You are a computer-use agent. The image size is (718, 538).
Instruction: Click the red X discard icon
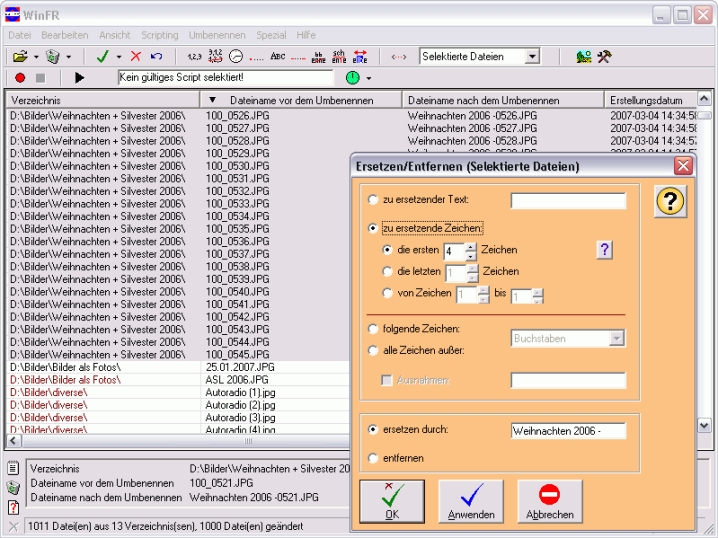click(135, 57)
